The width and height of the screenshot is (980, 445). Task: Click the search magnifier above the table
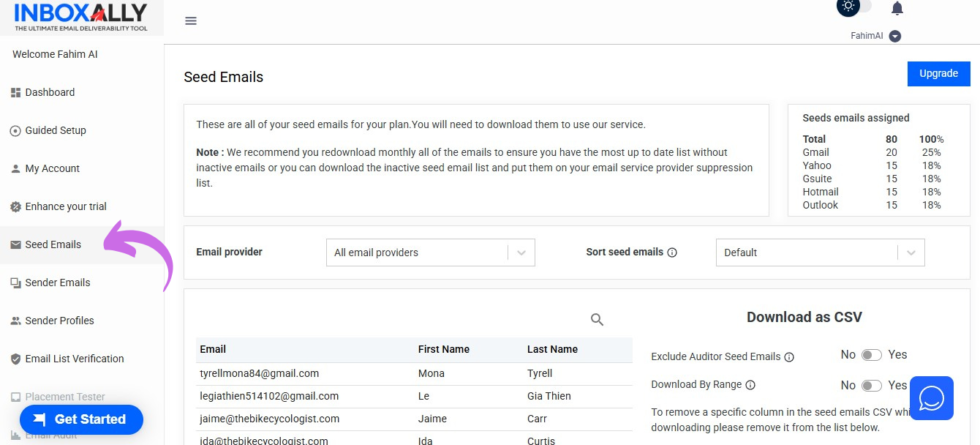[x=597, y=320]
